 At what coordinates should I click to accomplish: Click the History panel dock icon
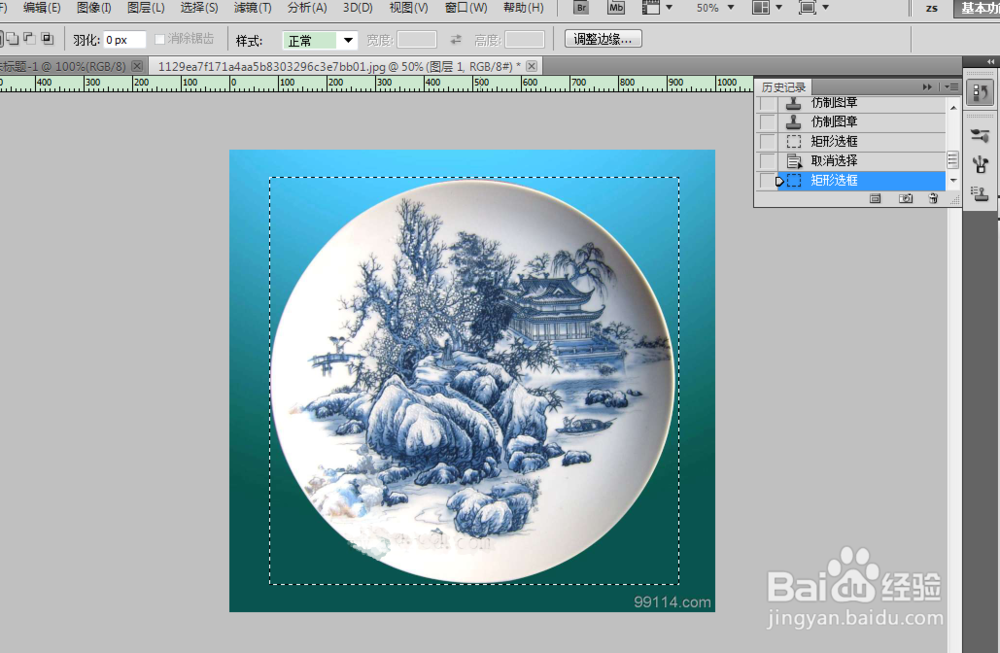pyautogui.click(x=980, y=93)
